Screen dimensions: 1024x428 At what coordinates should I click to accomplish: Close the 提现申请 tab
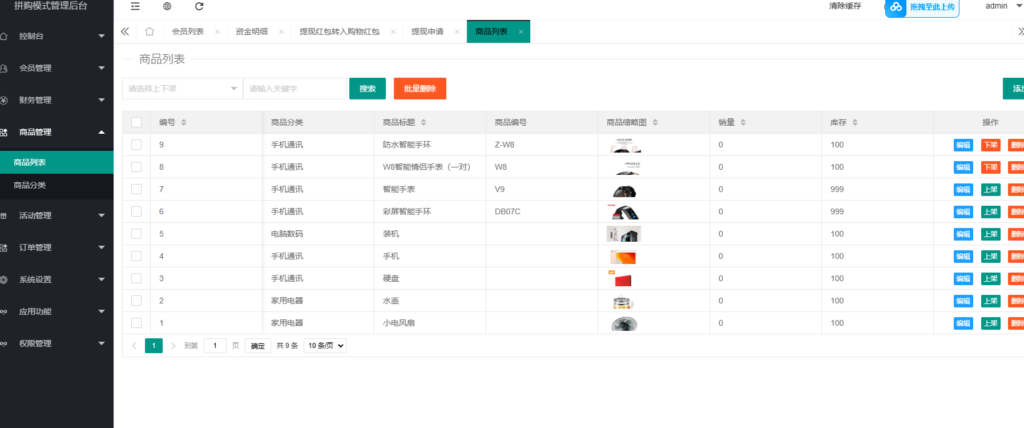pyautogui.click(x=456, y=31)
